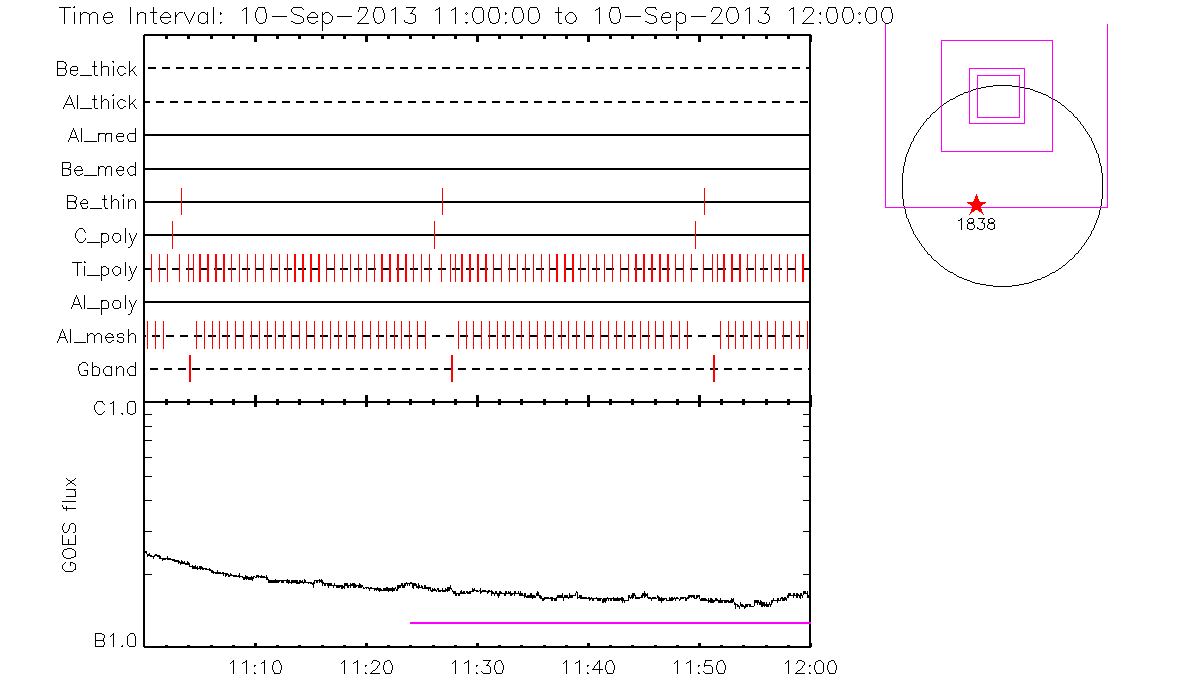Click the first red tick on Be_thin row
The image size is (1200, 700).
pos(181,201)
